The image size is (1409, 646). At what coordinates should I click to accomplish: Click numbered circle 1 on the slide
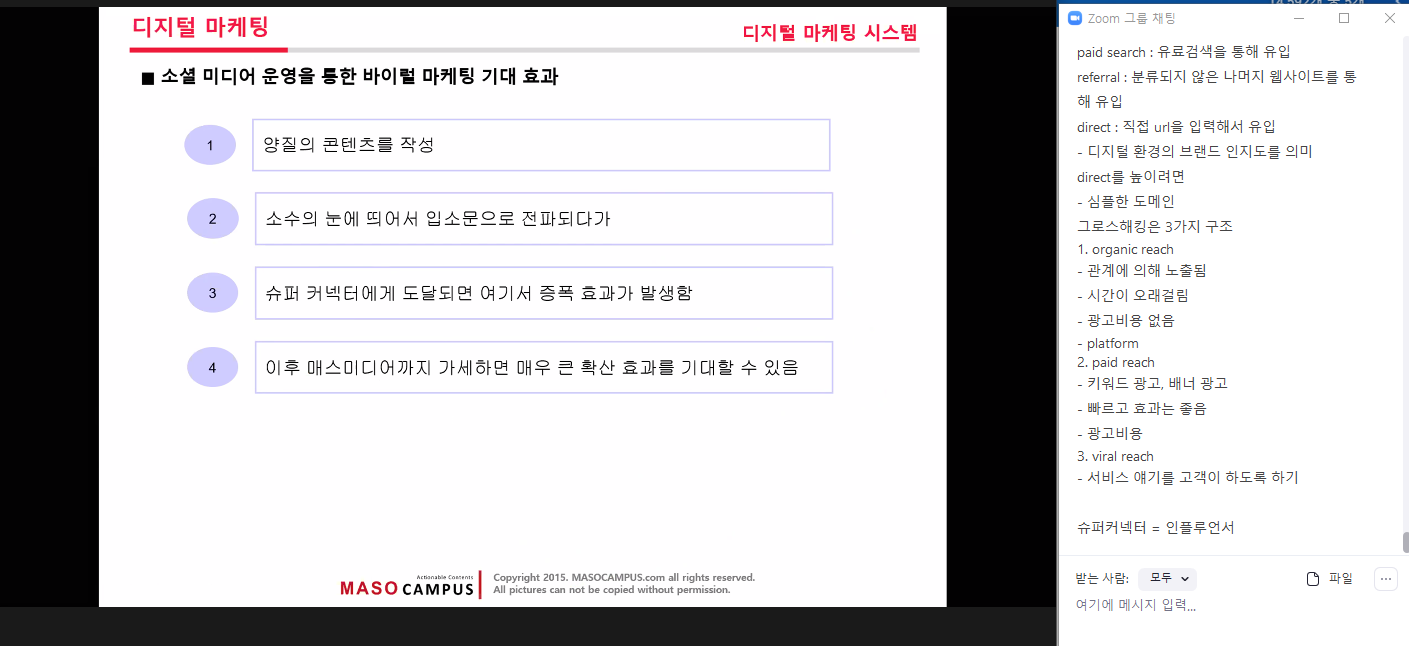(x=210, y=145)
